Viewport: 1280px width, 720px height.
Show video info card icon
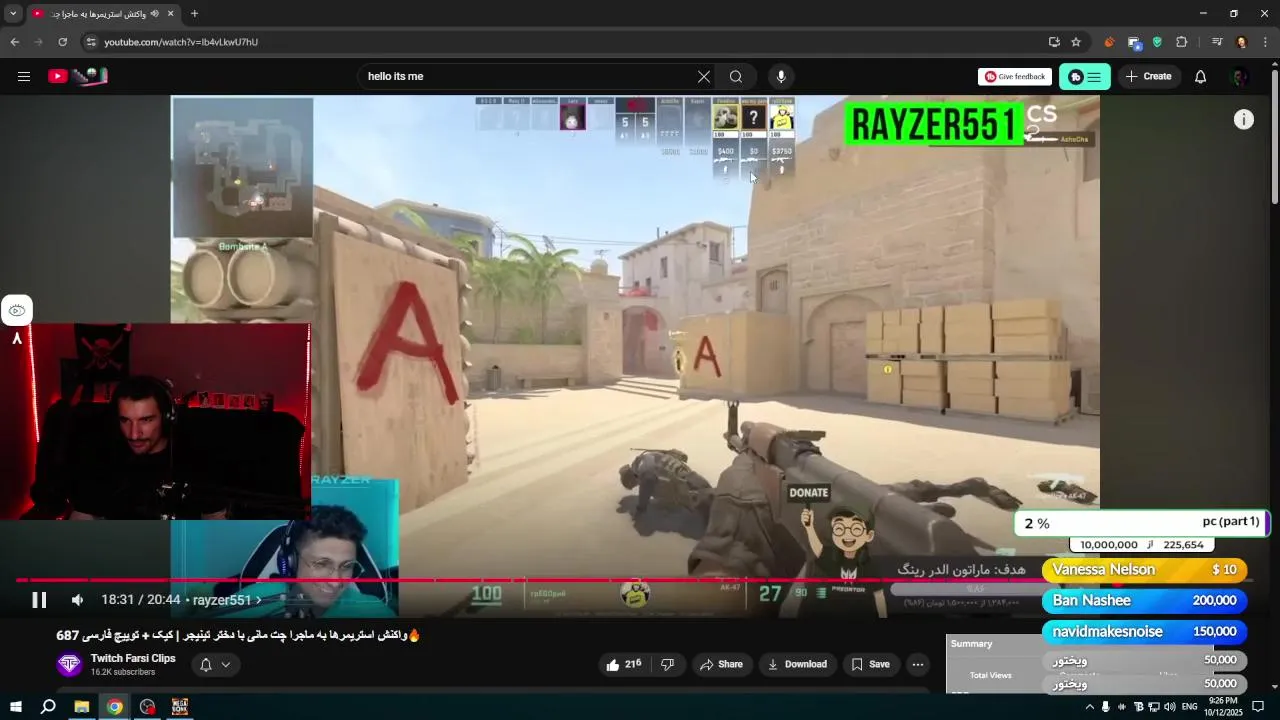pos(1244,120)
